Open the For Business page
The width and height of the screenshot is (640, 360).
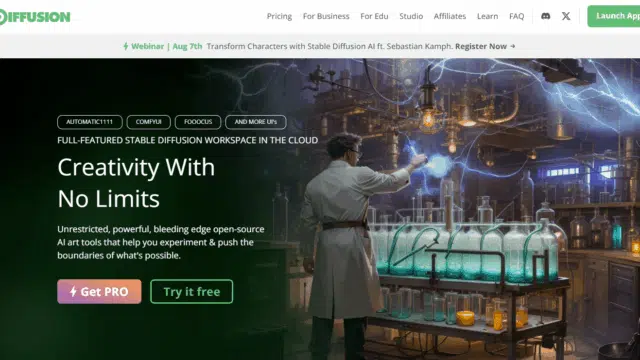(x=326, y=16)
